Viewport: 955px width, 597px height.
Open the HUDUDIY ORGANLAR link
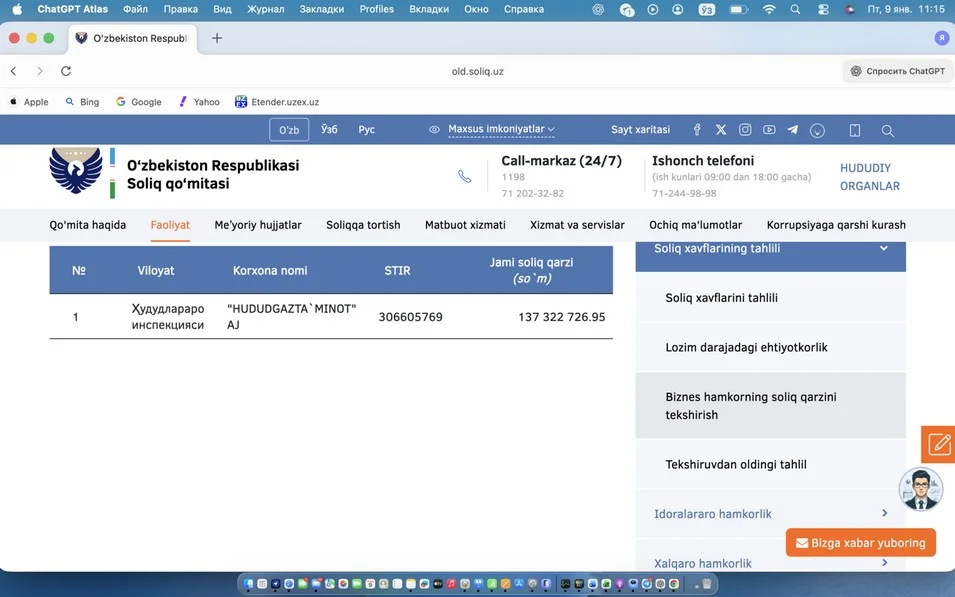(x=869, y=177)
